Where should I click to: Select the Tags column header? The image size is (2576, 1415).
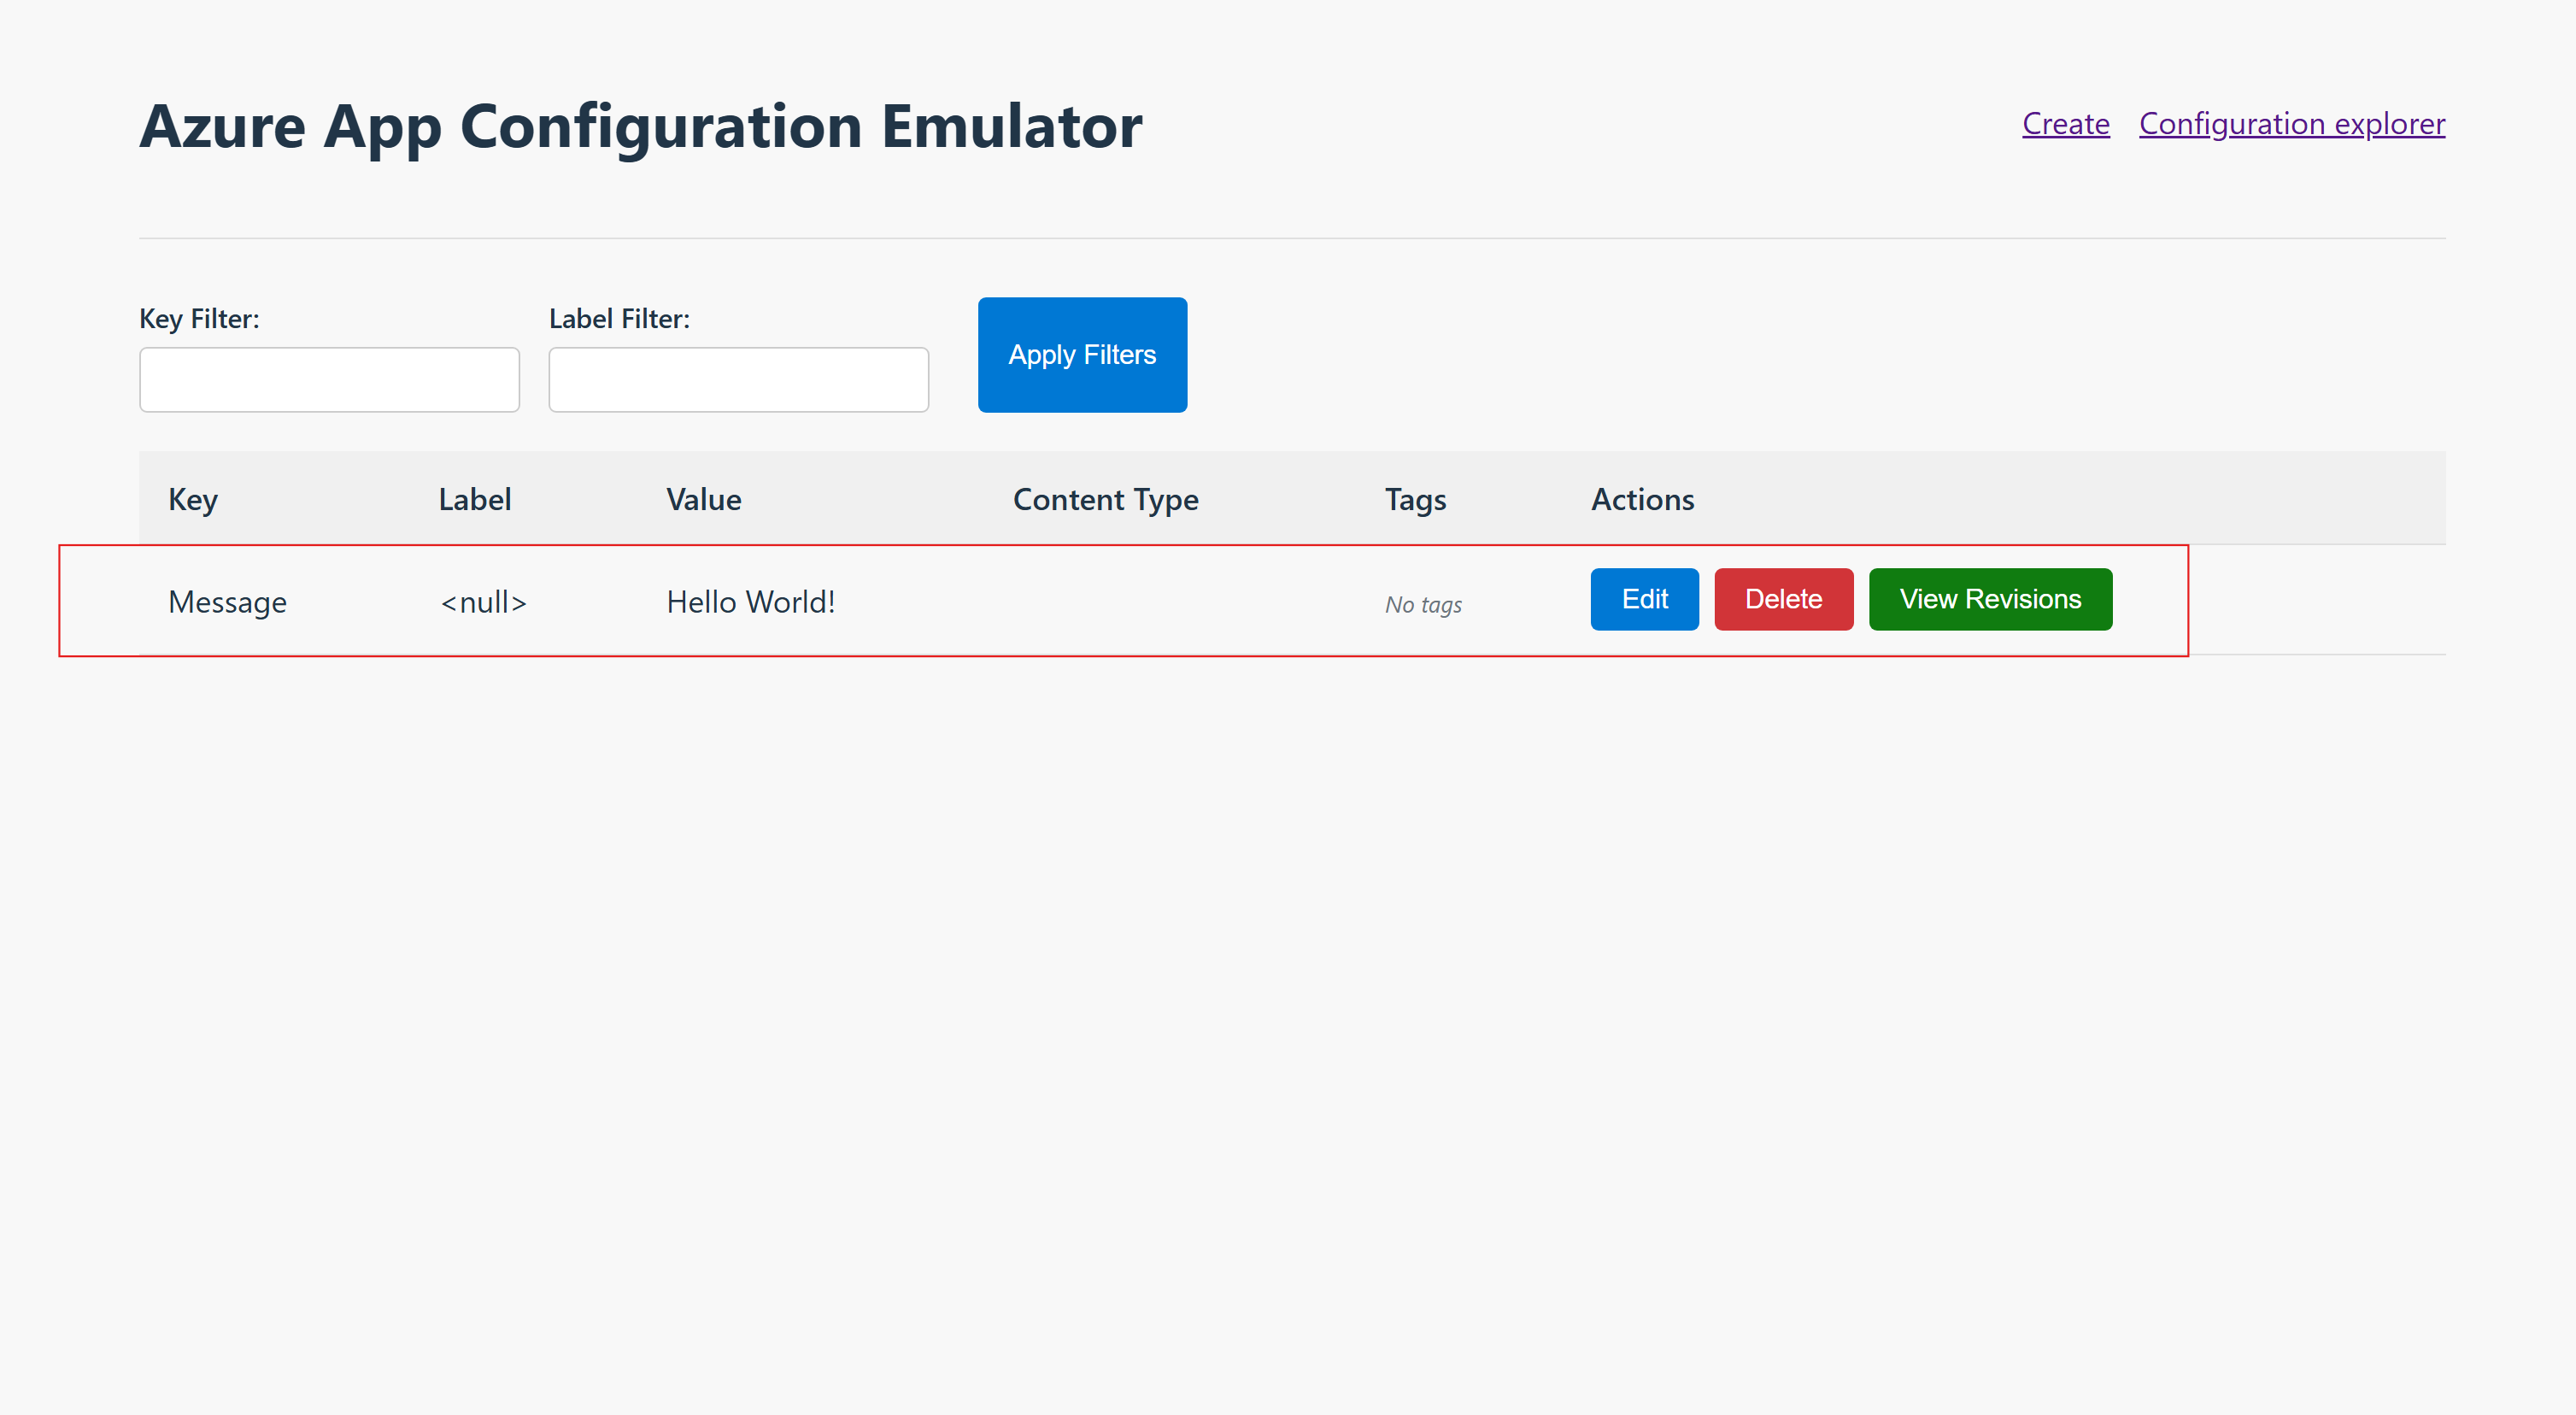click(x=1415, y=499)
